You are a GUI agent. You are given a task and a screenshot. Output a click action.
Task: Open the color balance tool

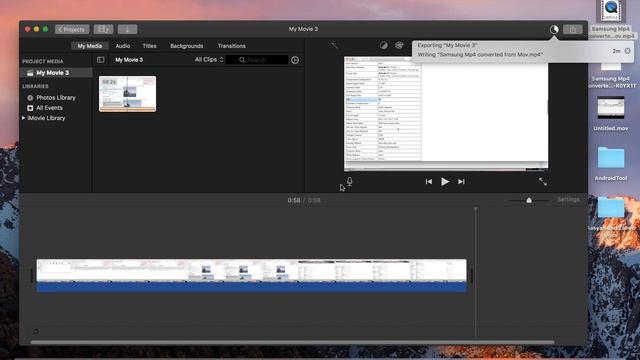coord(384,45)
